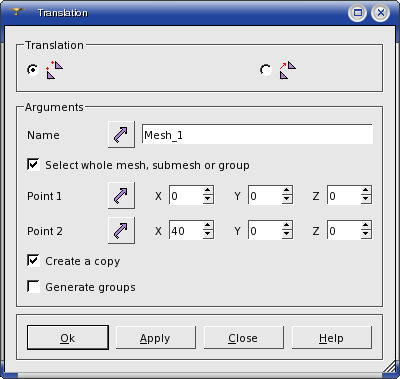The height and width of the screenshot is (379, 400).
Task: Click the vector translation mode icon
Action: [288, 70]
